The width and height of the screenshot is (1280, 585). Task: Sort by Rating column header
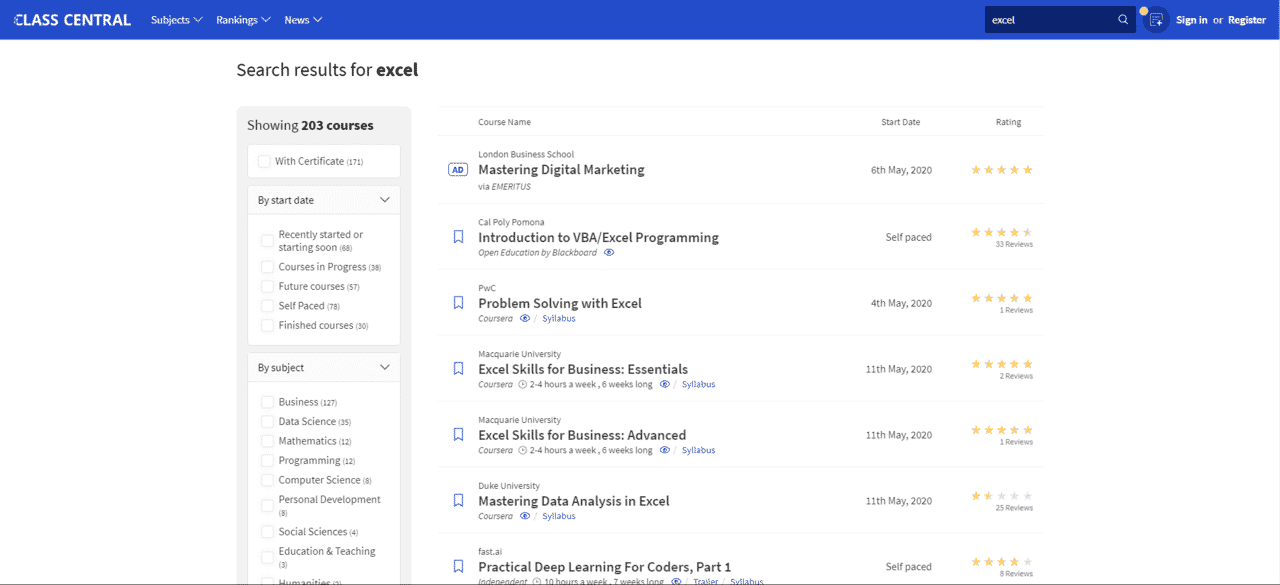1008,122
